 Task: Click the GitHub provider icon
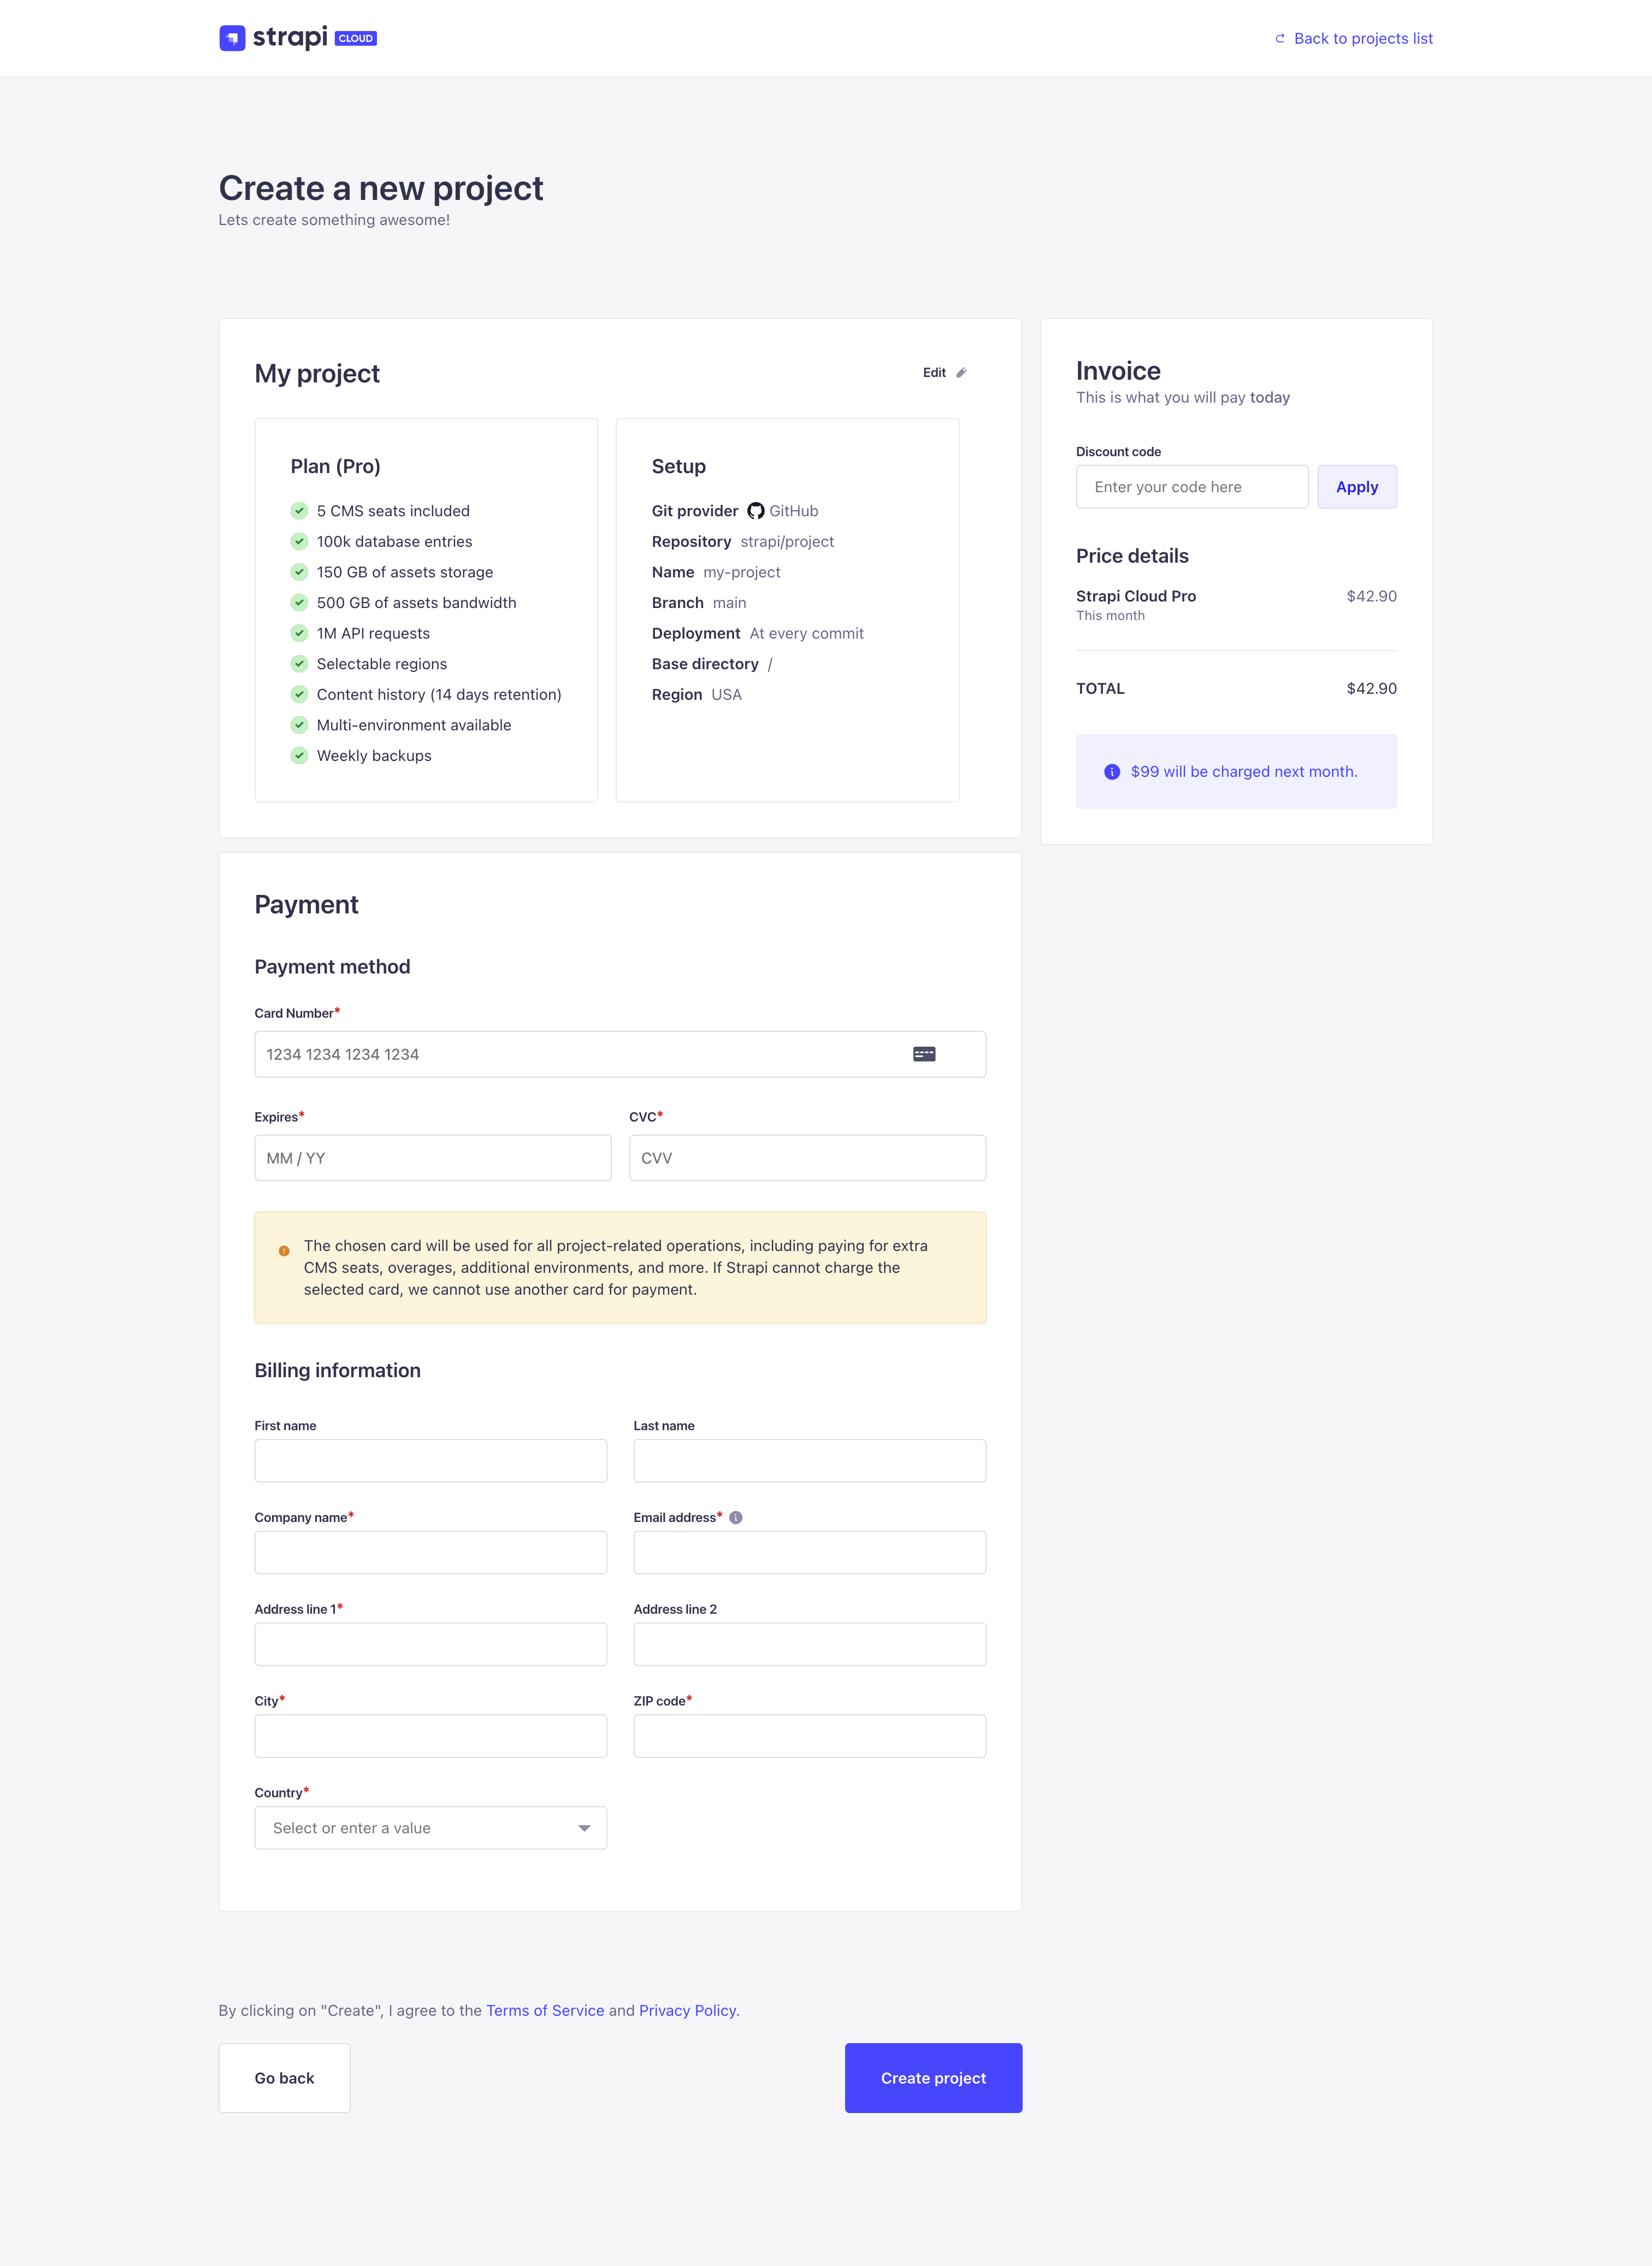753,510
